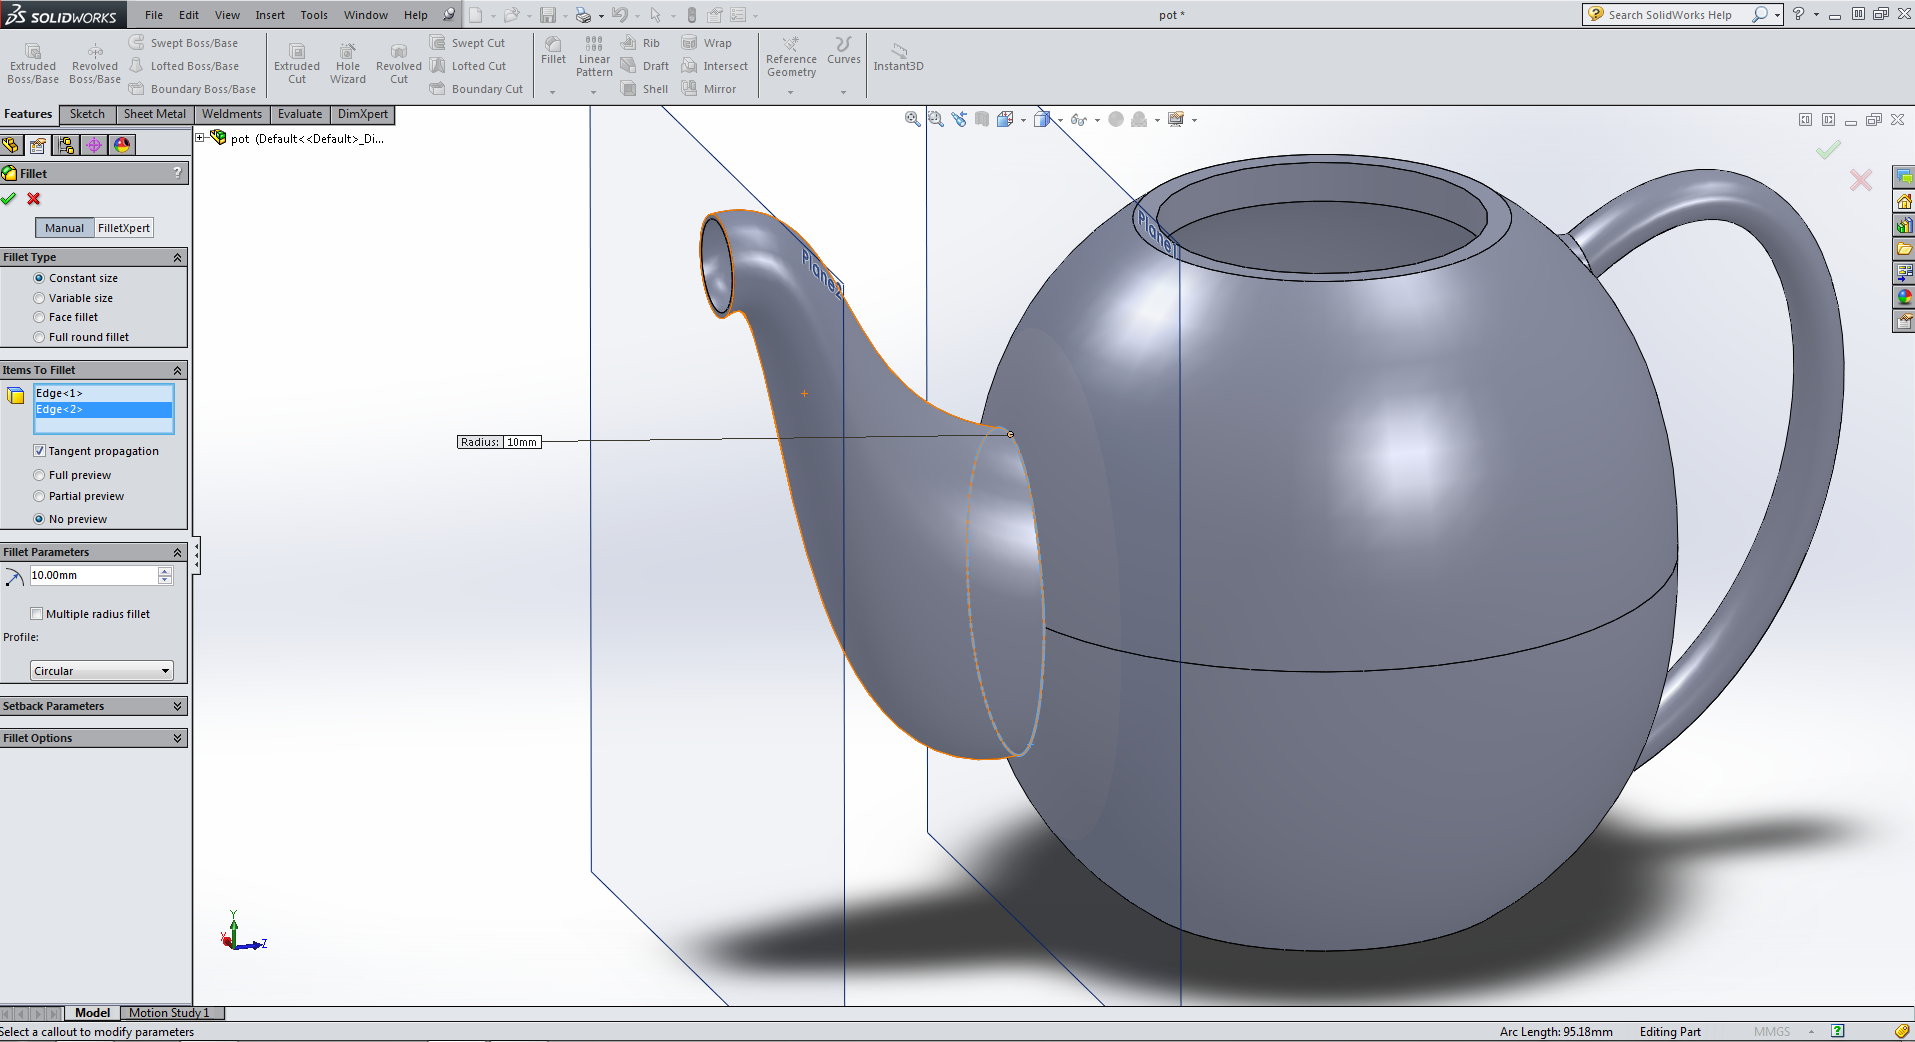
Task: Start the Extruded Cut tool
Action: 297,63
